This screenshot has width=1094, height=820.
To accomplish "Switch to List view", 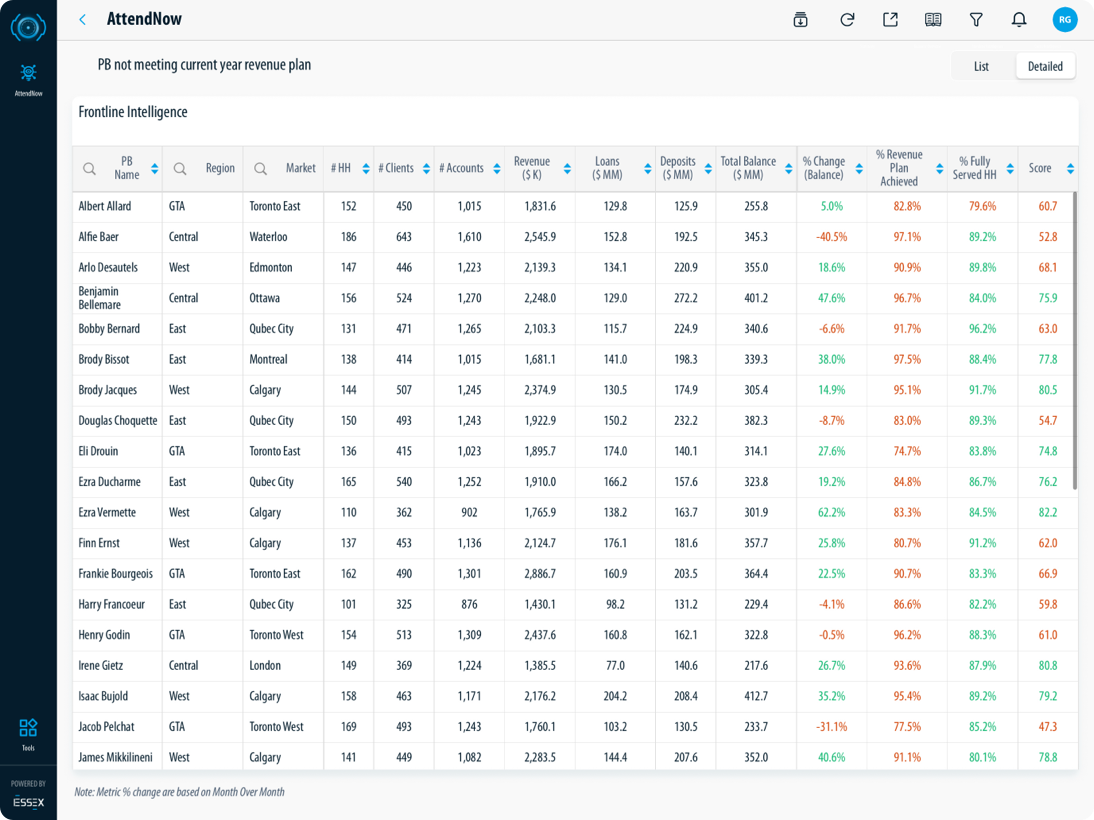I will pos(981,66).
